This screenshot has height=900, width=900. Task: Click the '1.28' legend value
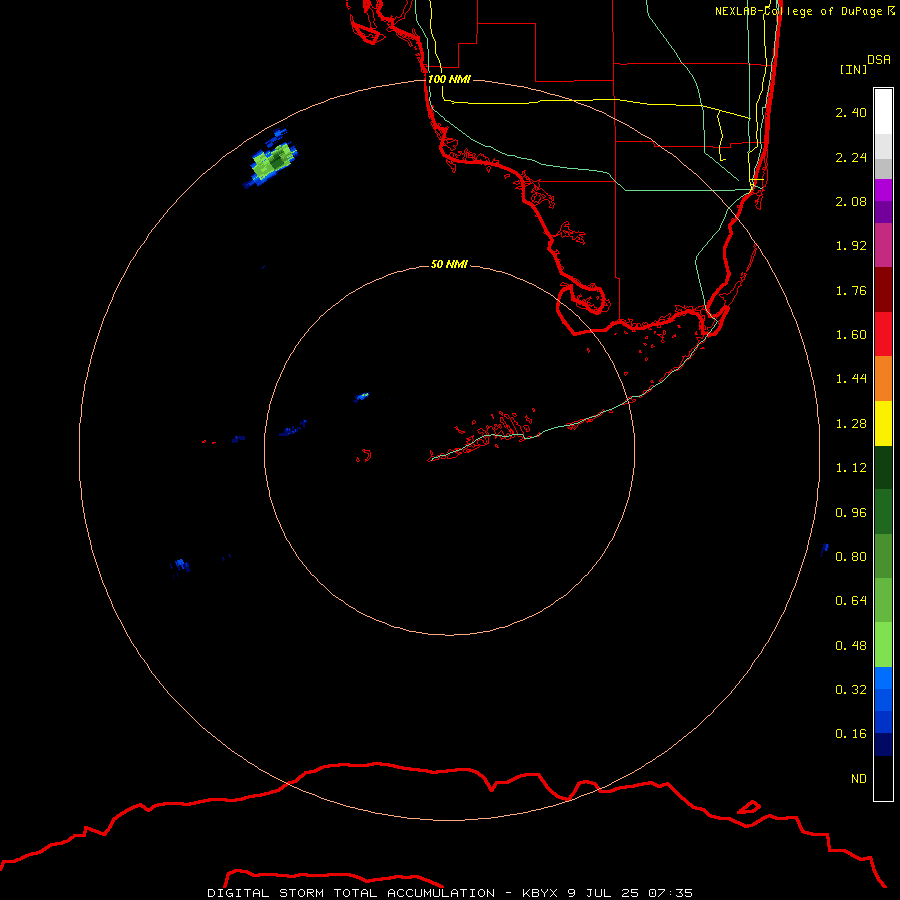(851, 424)
